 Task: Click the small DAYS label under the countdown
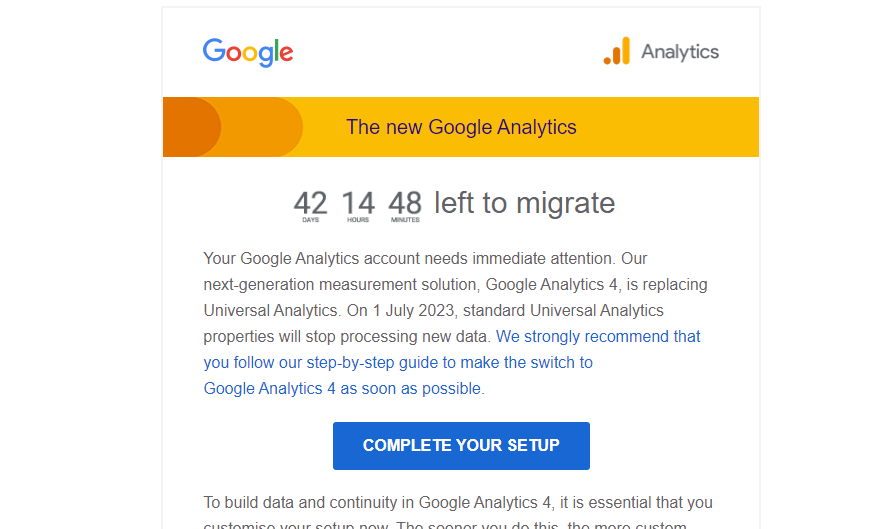point(310,220)
